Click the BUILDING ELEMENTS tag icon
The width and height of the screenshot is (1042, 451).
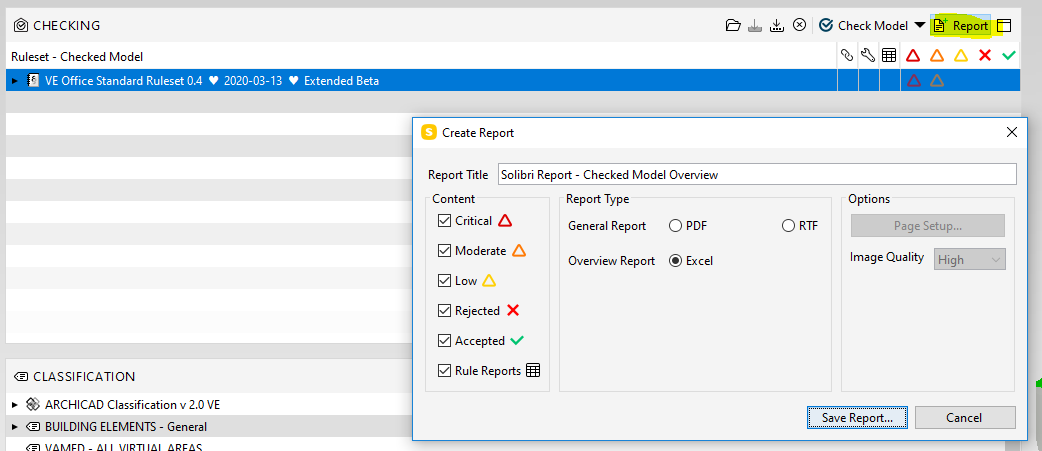pos(33,426)
